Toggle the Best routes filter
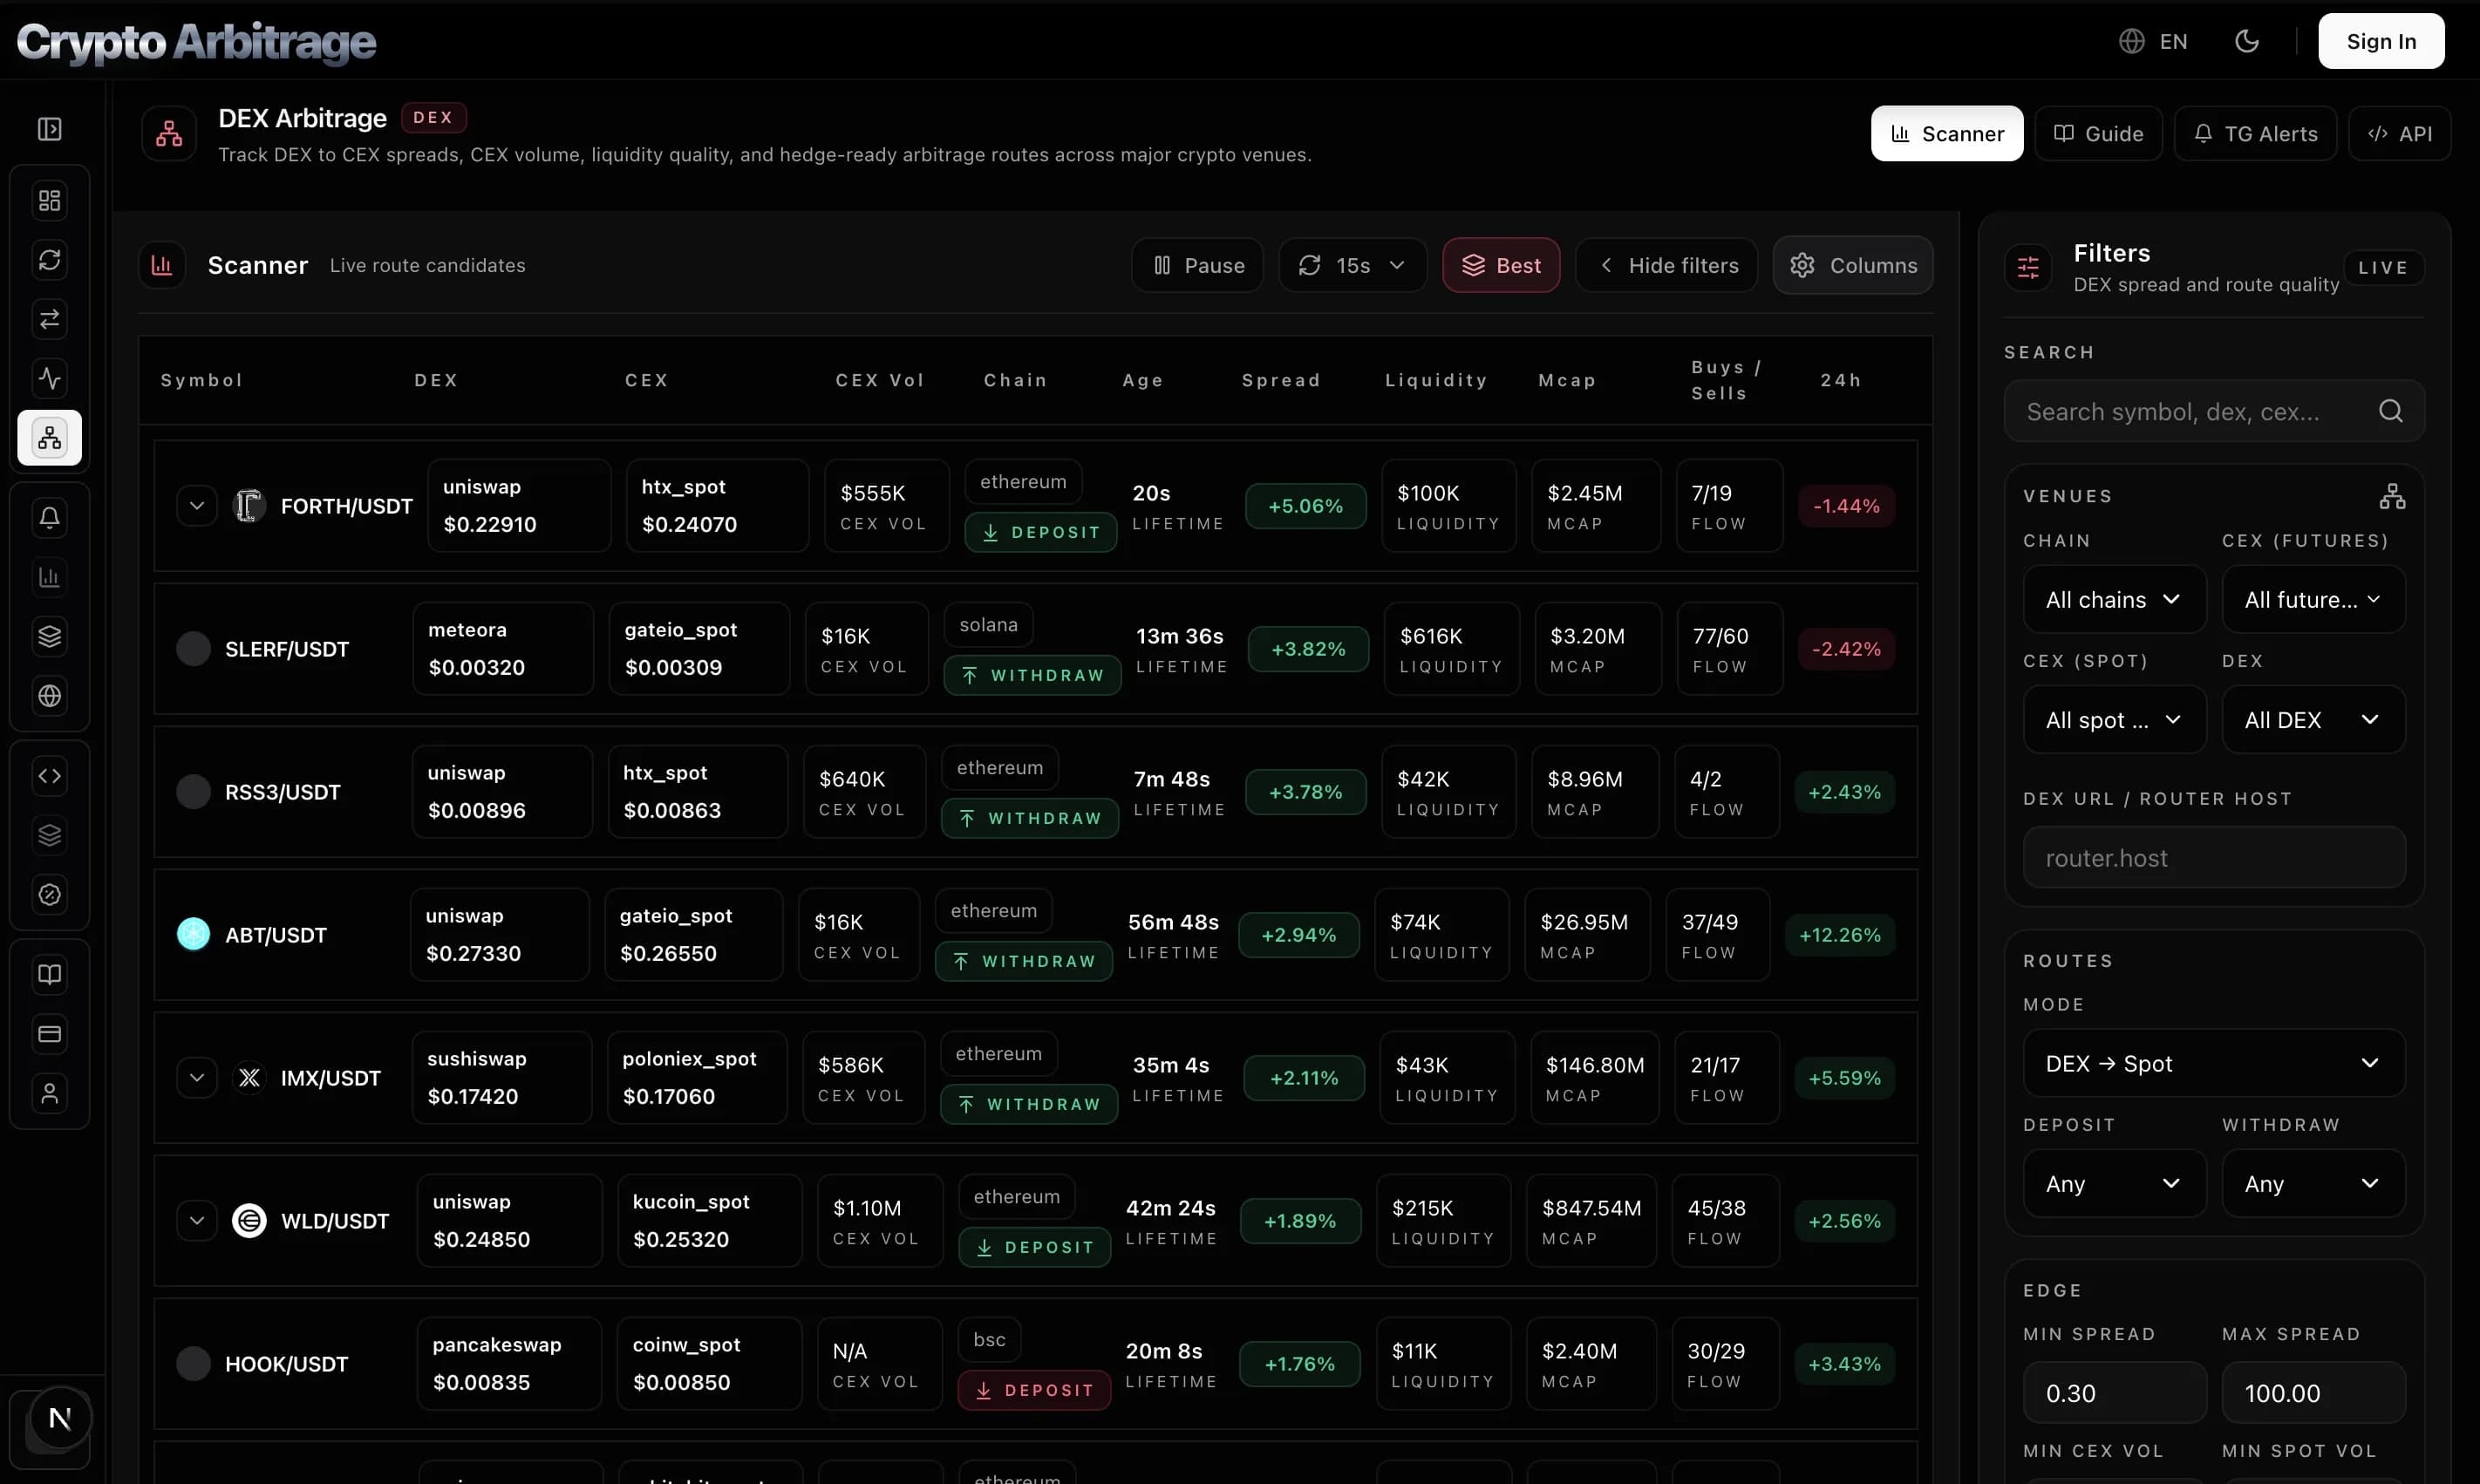Image resolution: width=2480 pixels, height=1484 pixels. tap(1501, 265)
